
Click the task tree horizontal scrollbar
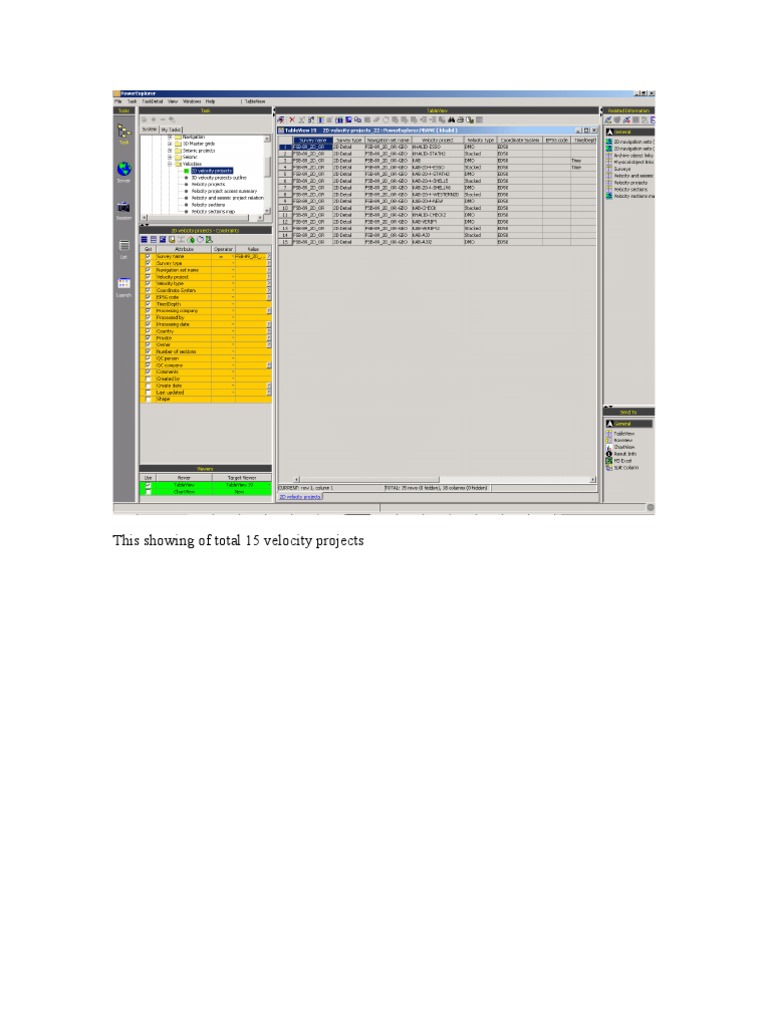[x=202, y=217]
